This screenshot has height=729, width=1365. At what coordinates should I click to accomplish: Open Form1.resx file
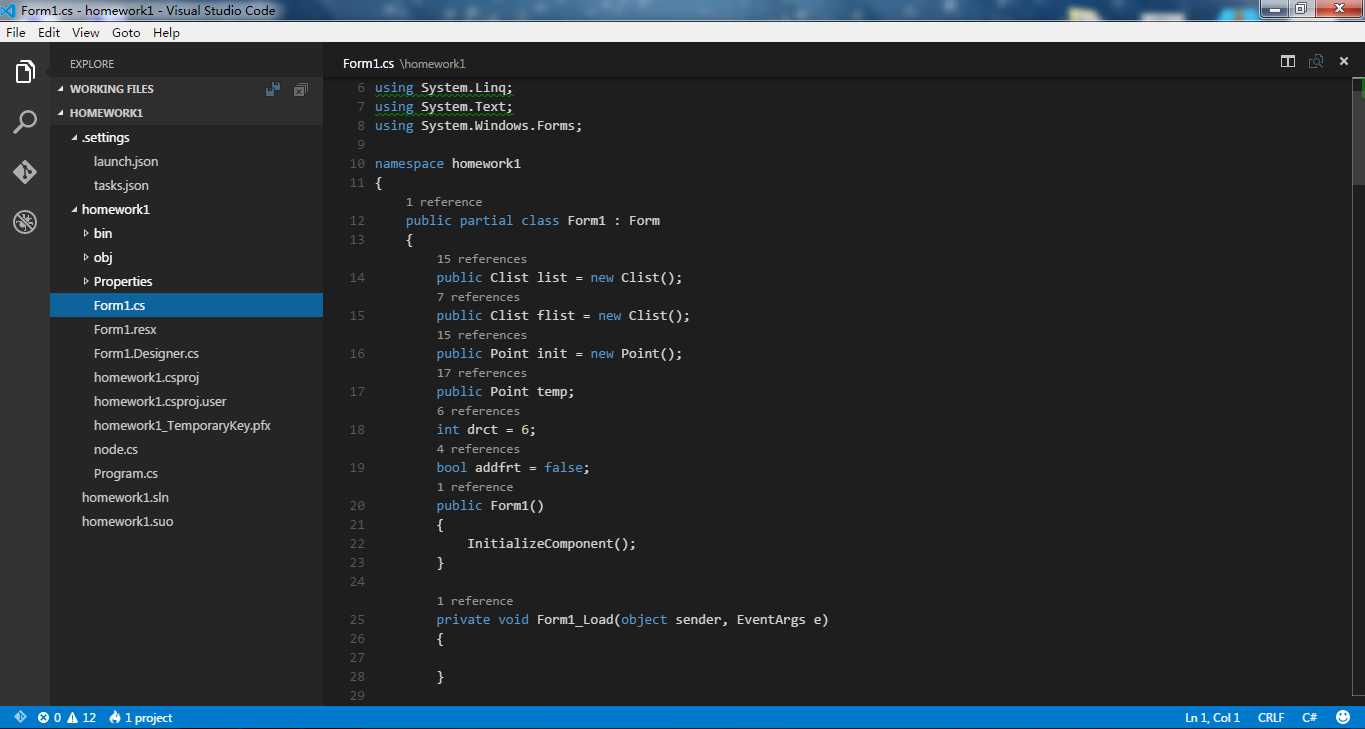[125, 329]
